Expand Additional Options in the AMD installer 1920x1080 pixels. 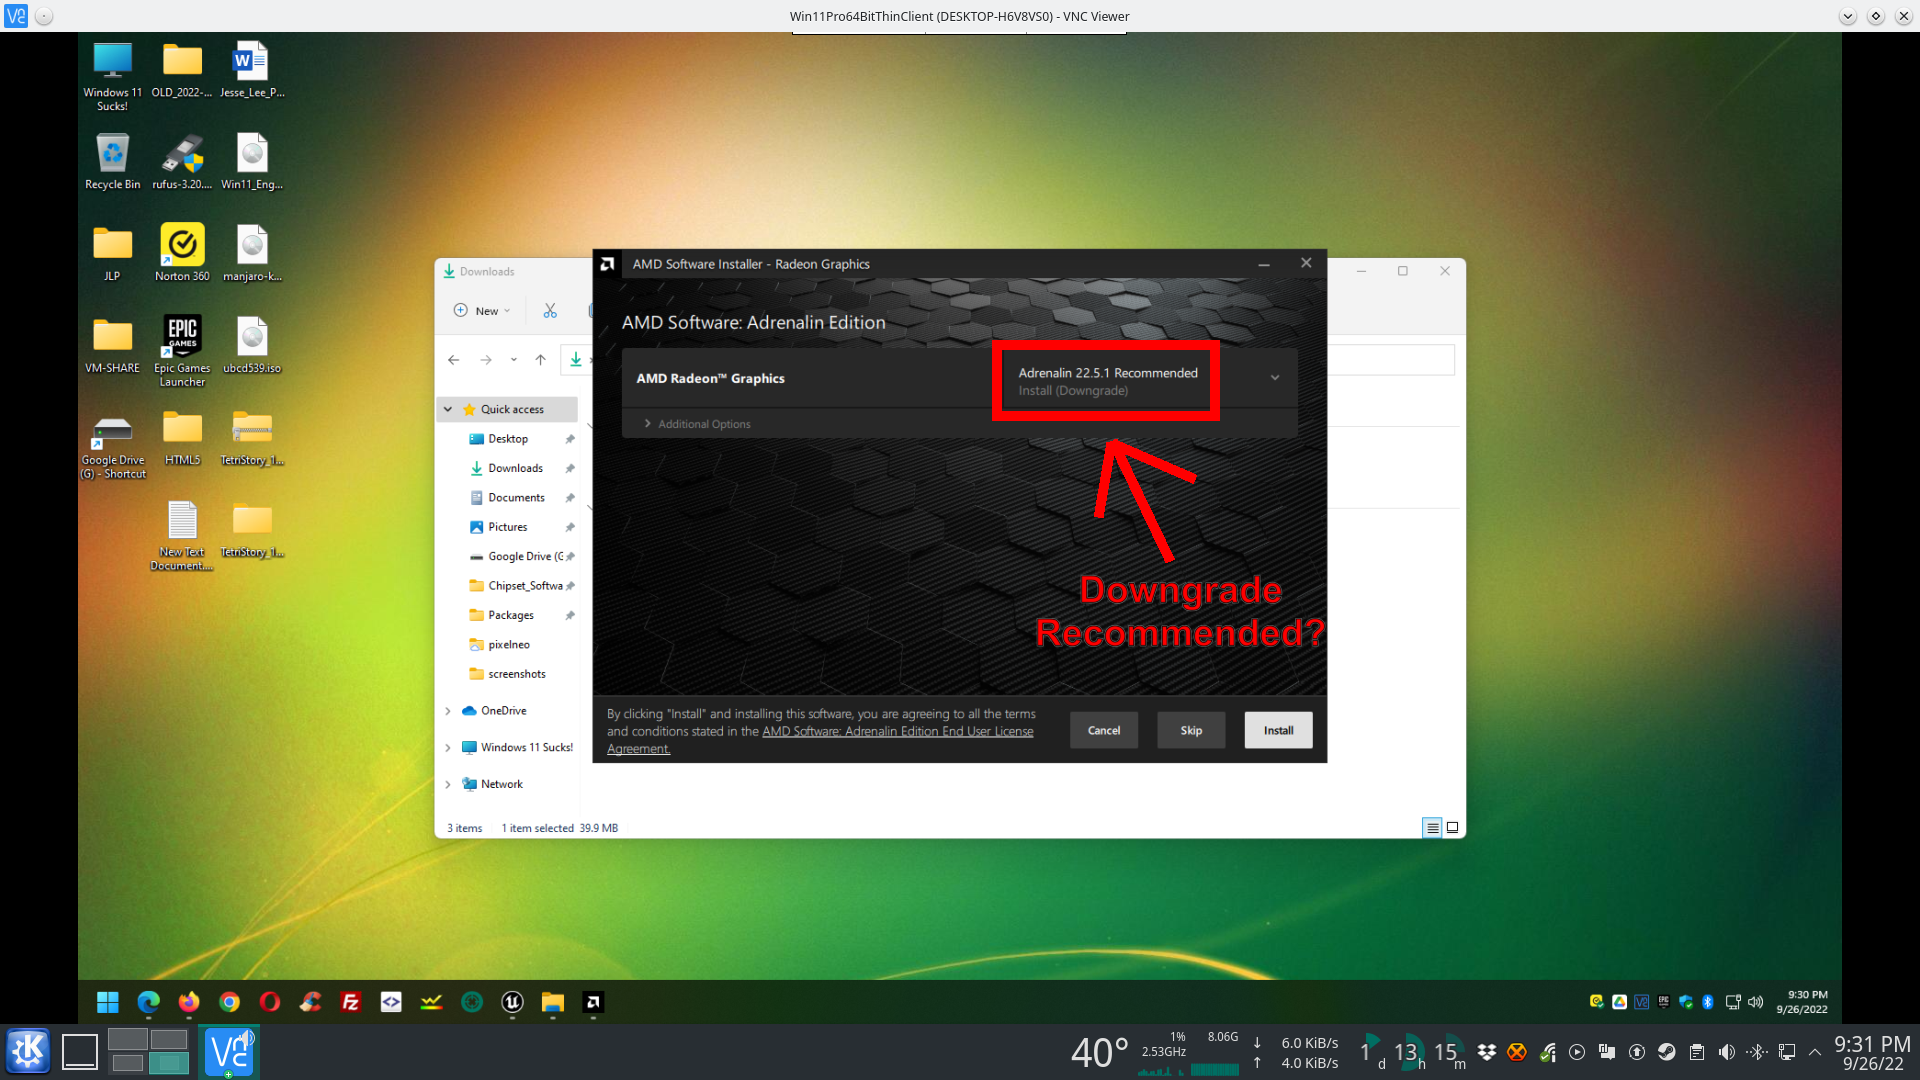[x=698, y=424]
